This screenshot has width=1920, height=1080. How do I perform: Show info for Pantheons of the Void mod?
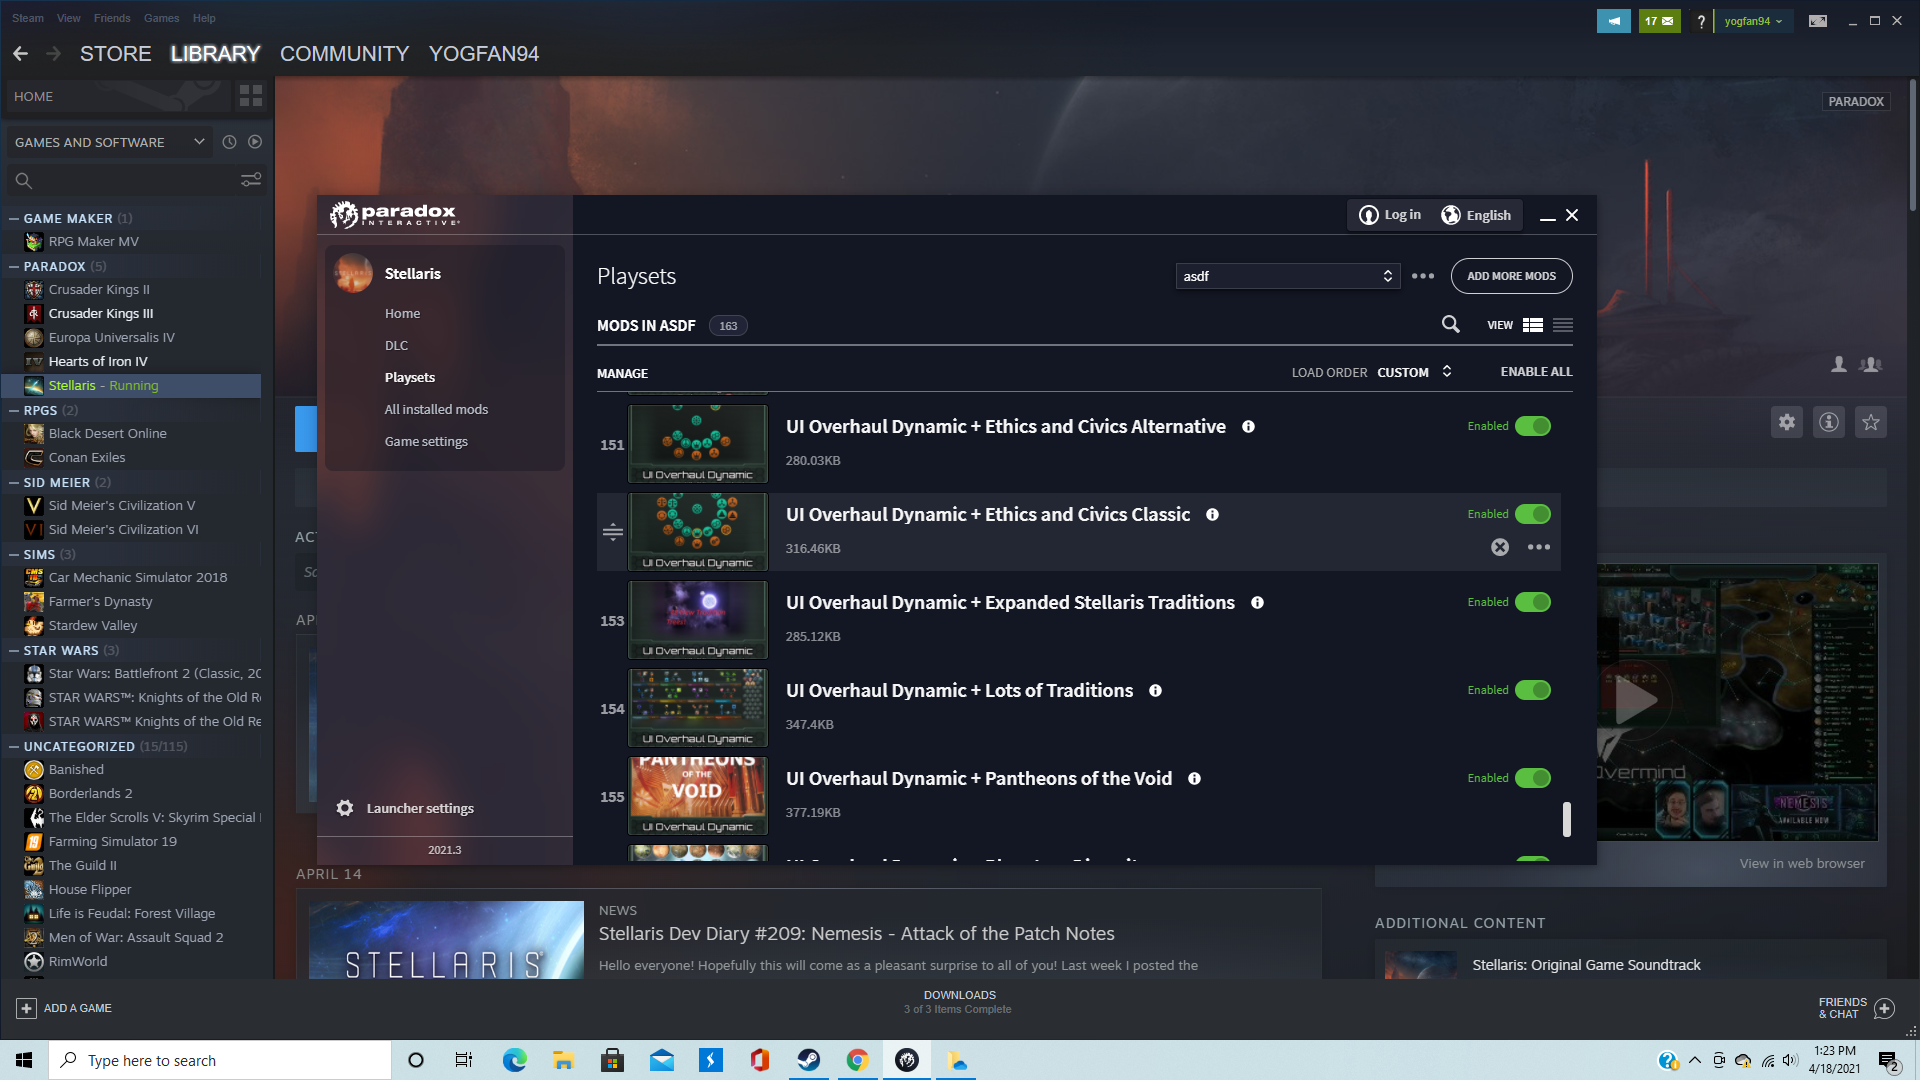1194,779
